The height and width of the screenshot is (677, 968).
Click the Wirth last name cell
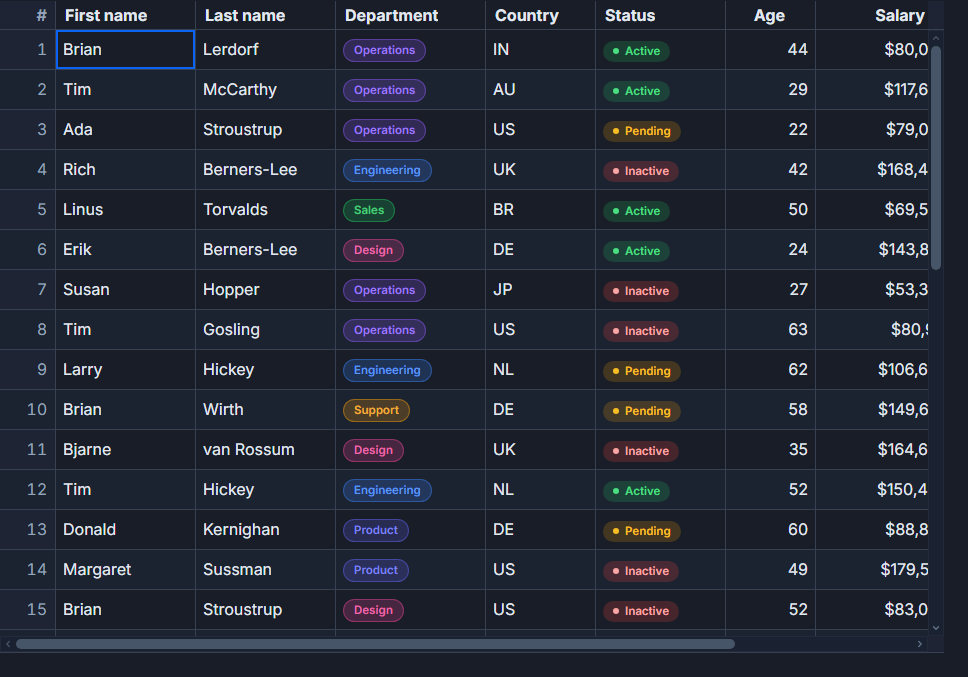tap(265, 409)
